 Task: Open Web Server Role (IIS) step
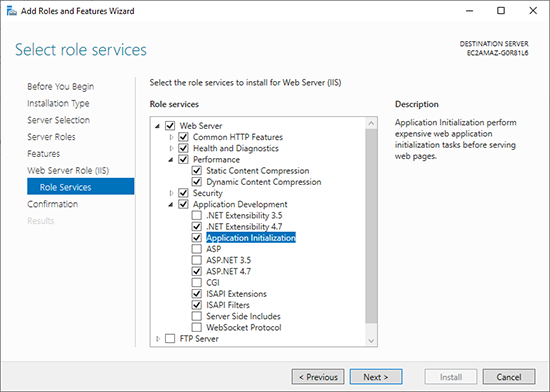(68, 170)
